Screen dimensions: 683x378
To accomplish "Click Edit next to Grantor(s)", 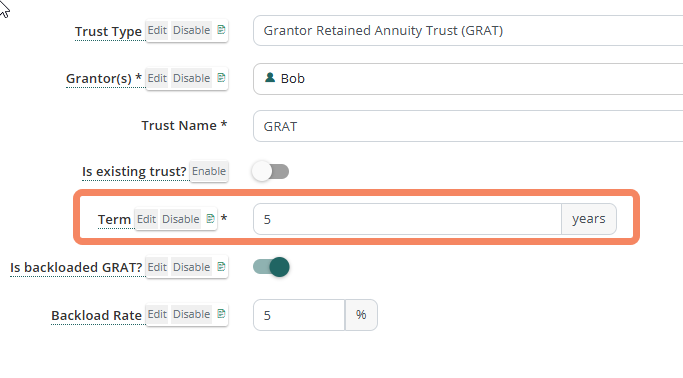I will (x=157, y=78).
